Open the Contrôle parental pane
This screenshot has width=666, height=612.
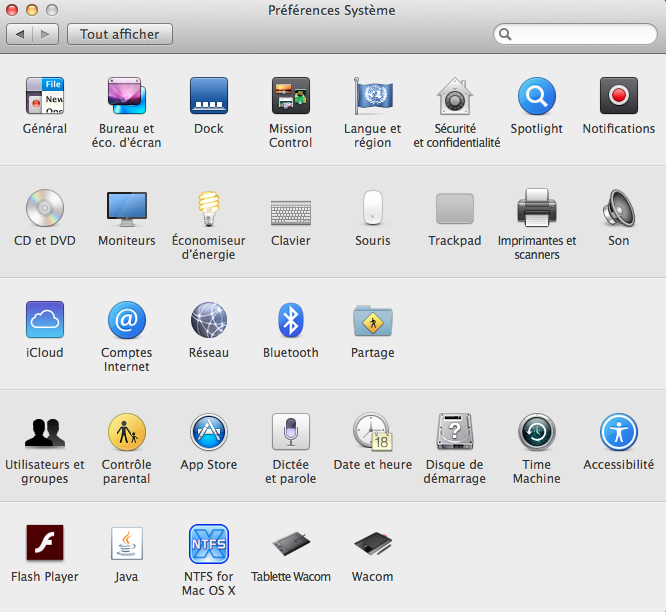pos(127,433)
